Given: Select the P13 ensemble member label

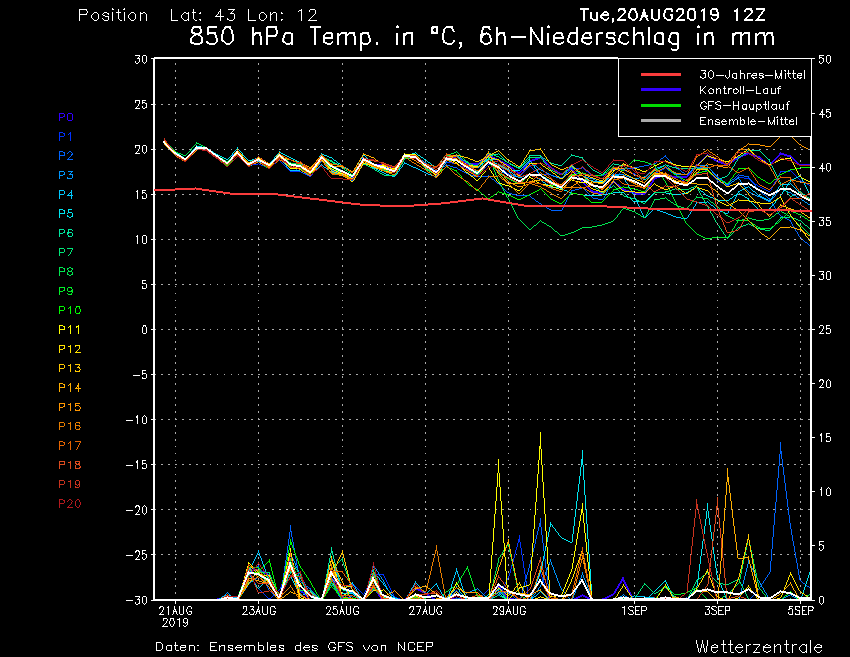Looking at the screenshot, I should [69, 368].
